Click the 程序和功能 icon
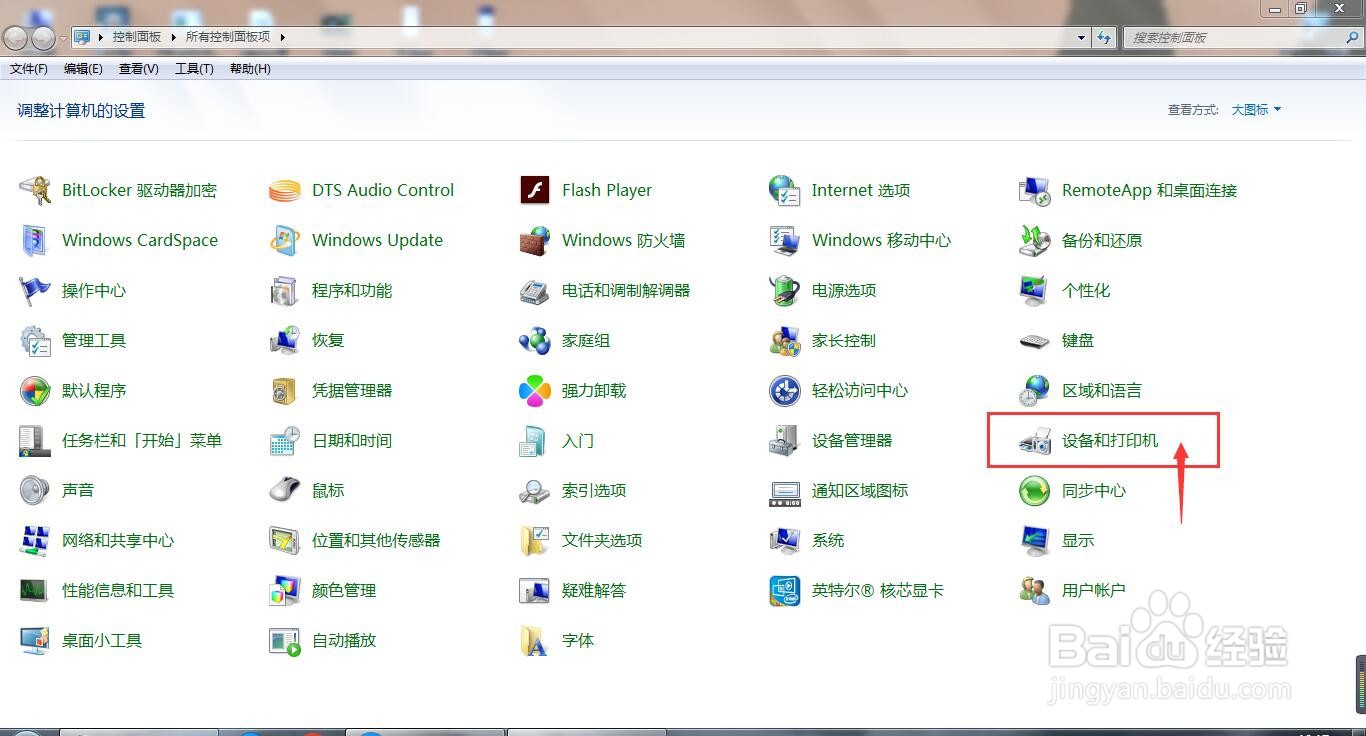 [x=285, y=290]
